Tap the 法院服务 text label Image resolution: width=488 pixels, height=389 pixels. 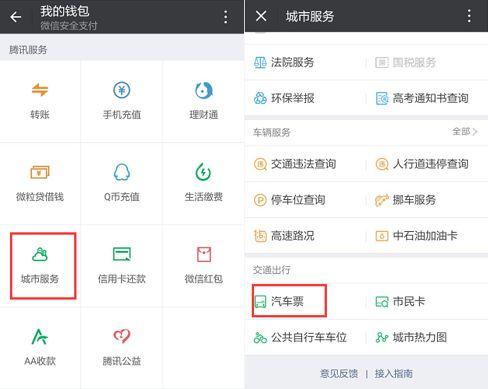[x=293, y=62]
